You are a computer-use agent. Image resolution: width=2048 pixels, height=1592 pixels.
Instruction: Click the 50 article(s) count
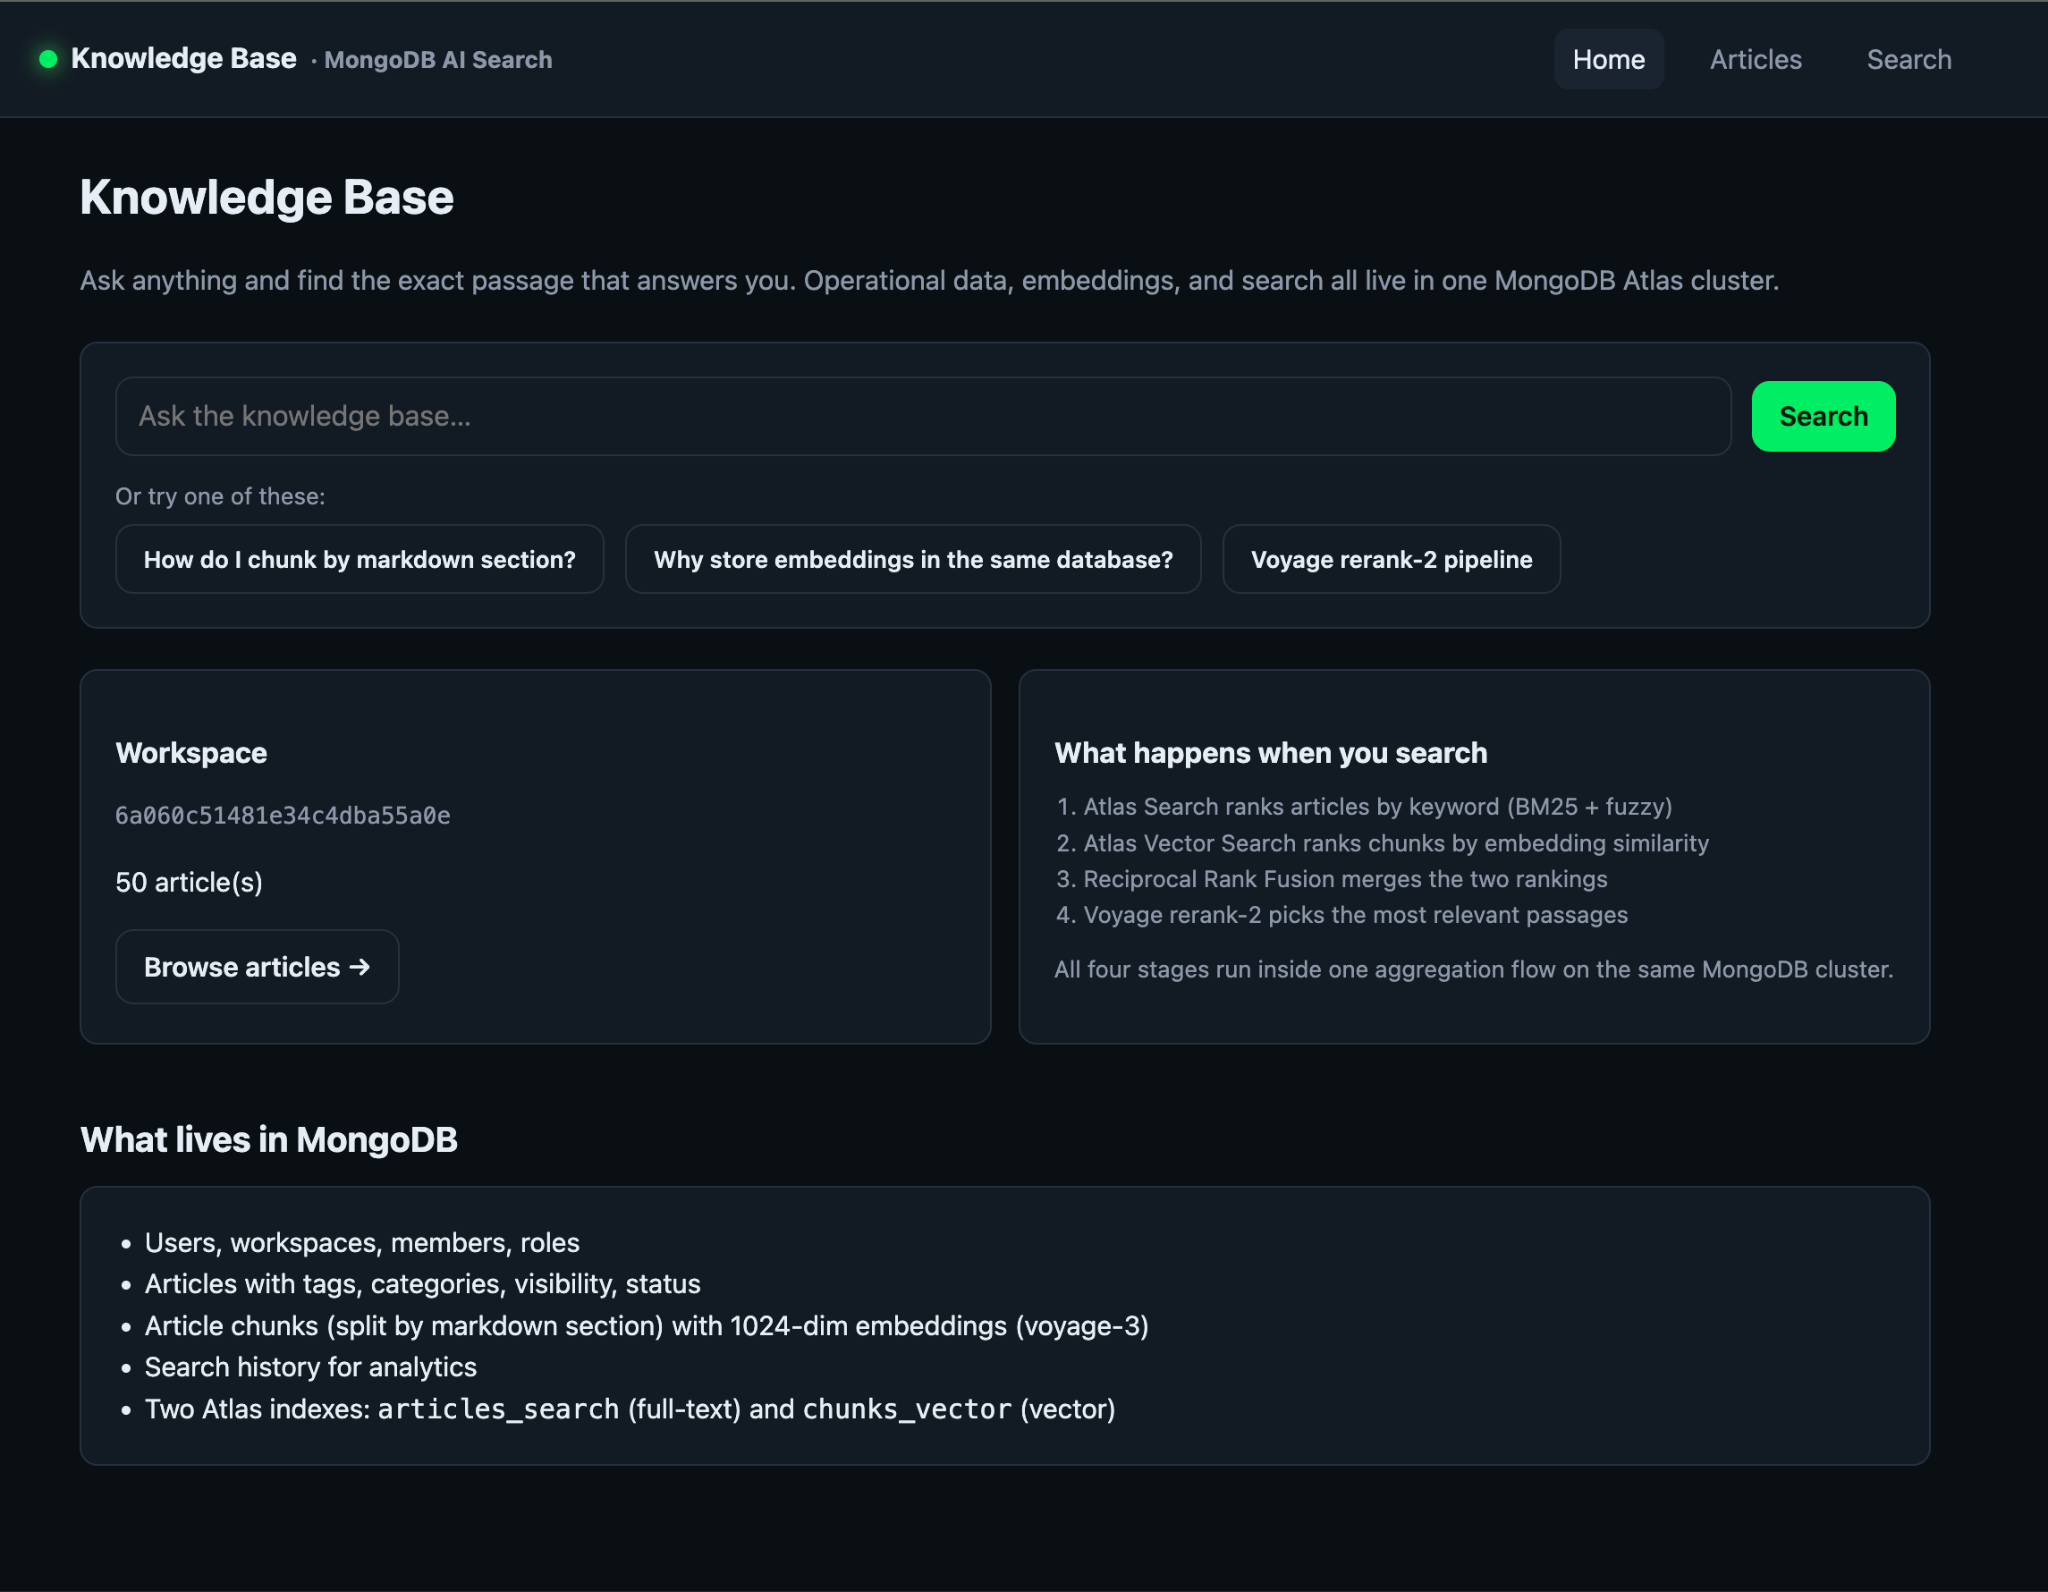point(189,882)
